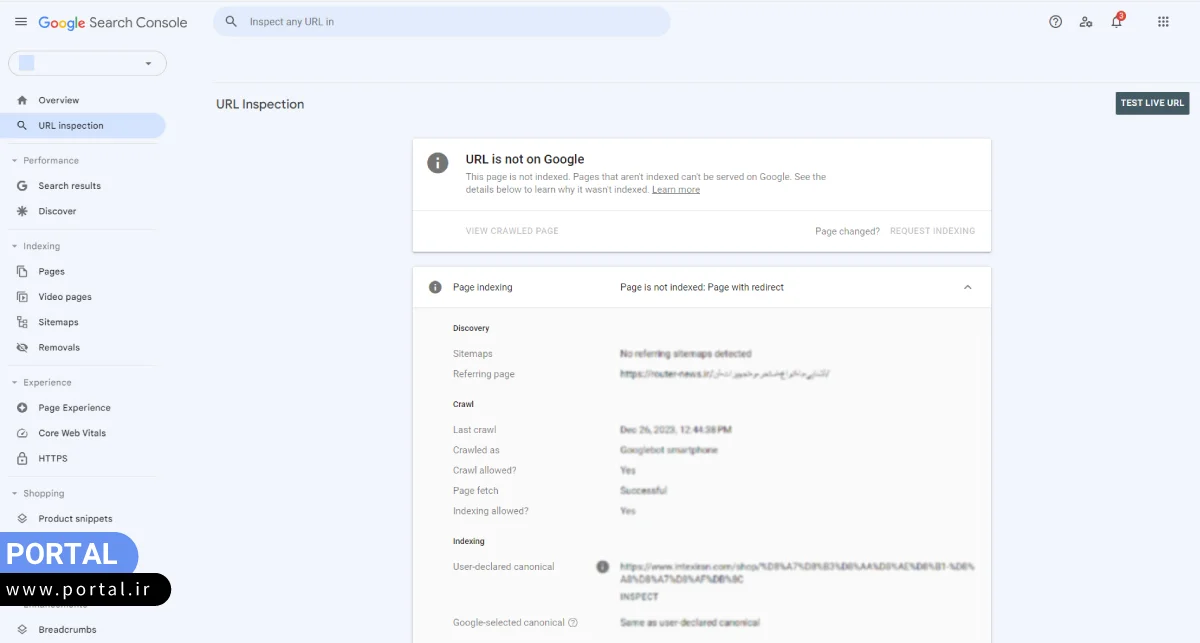Click the search magnifier icon in URL bar
This screenshot has width=1200, height=643.
click(231, 22)
